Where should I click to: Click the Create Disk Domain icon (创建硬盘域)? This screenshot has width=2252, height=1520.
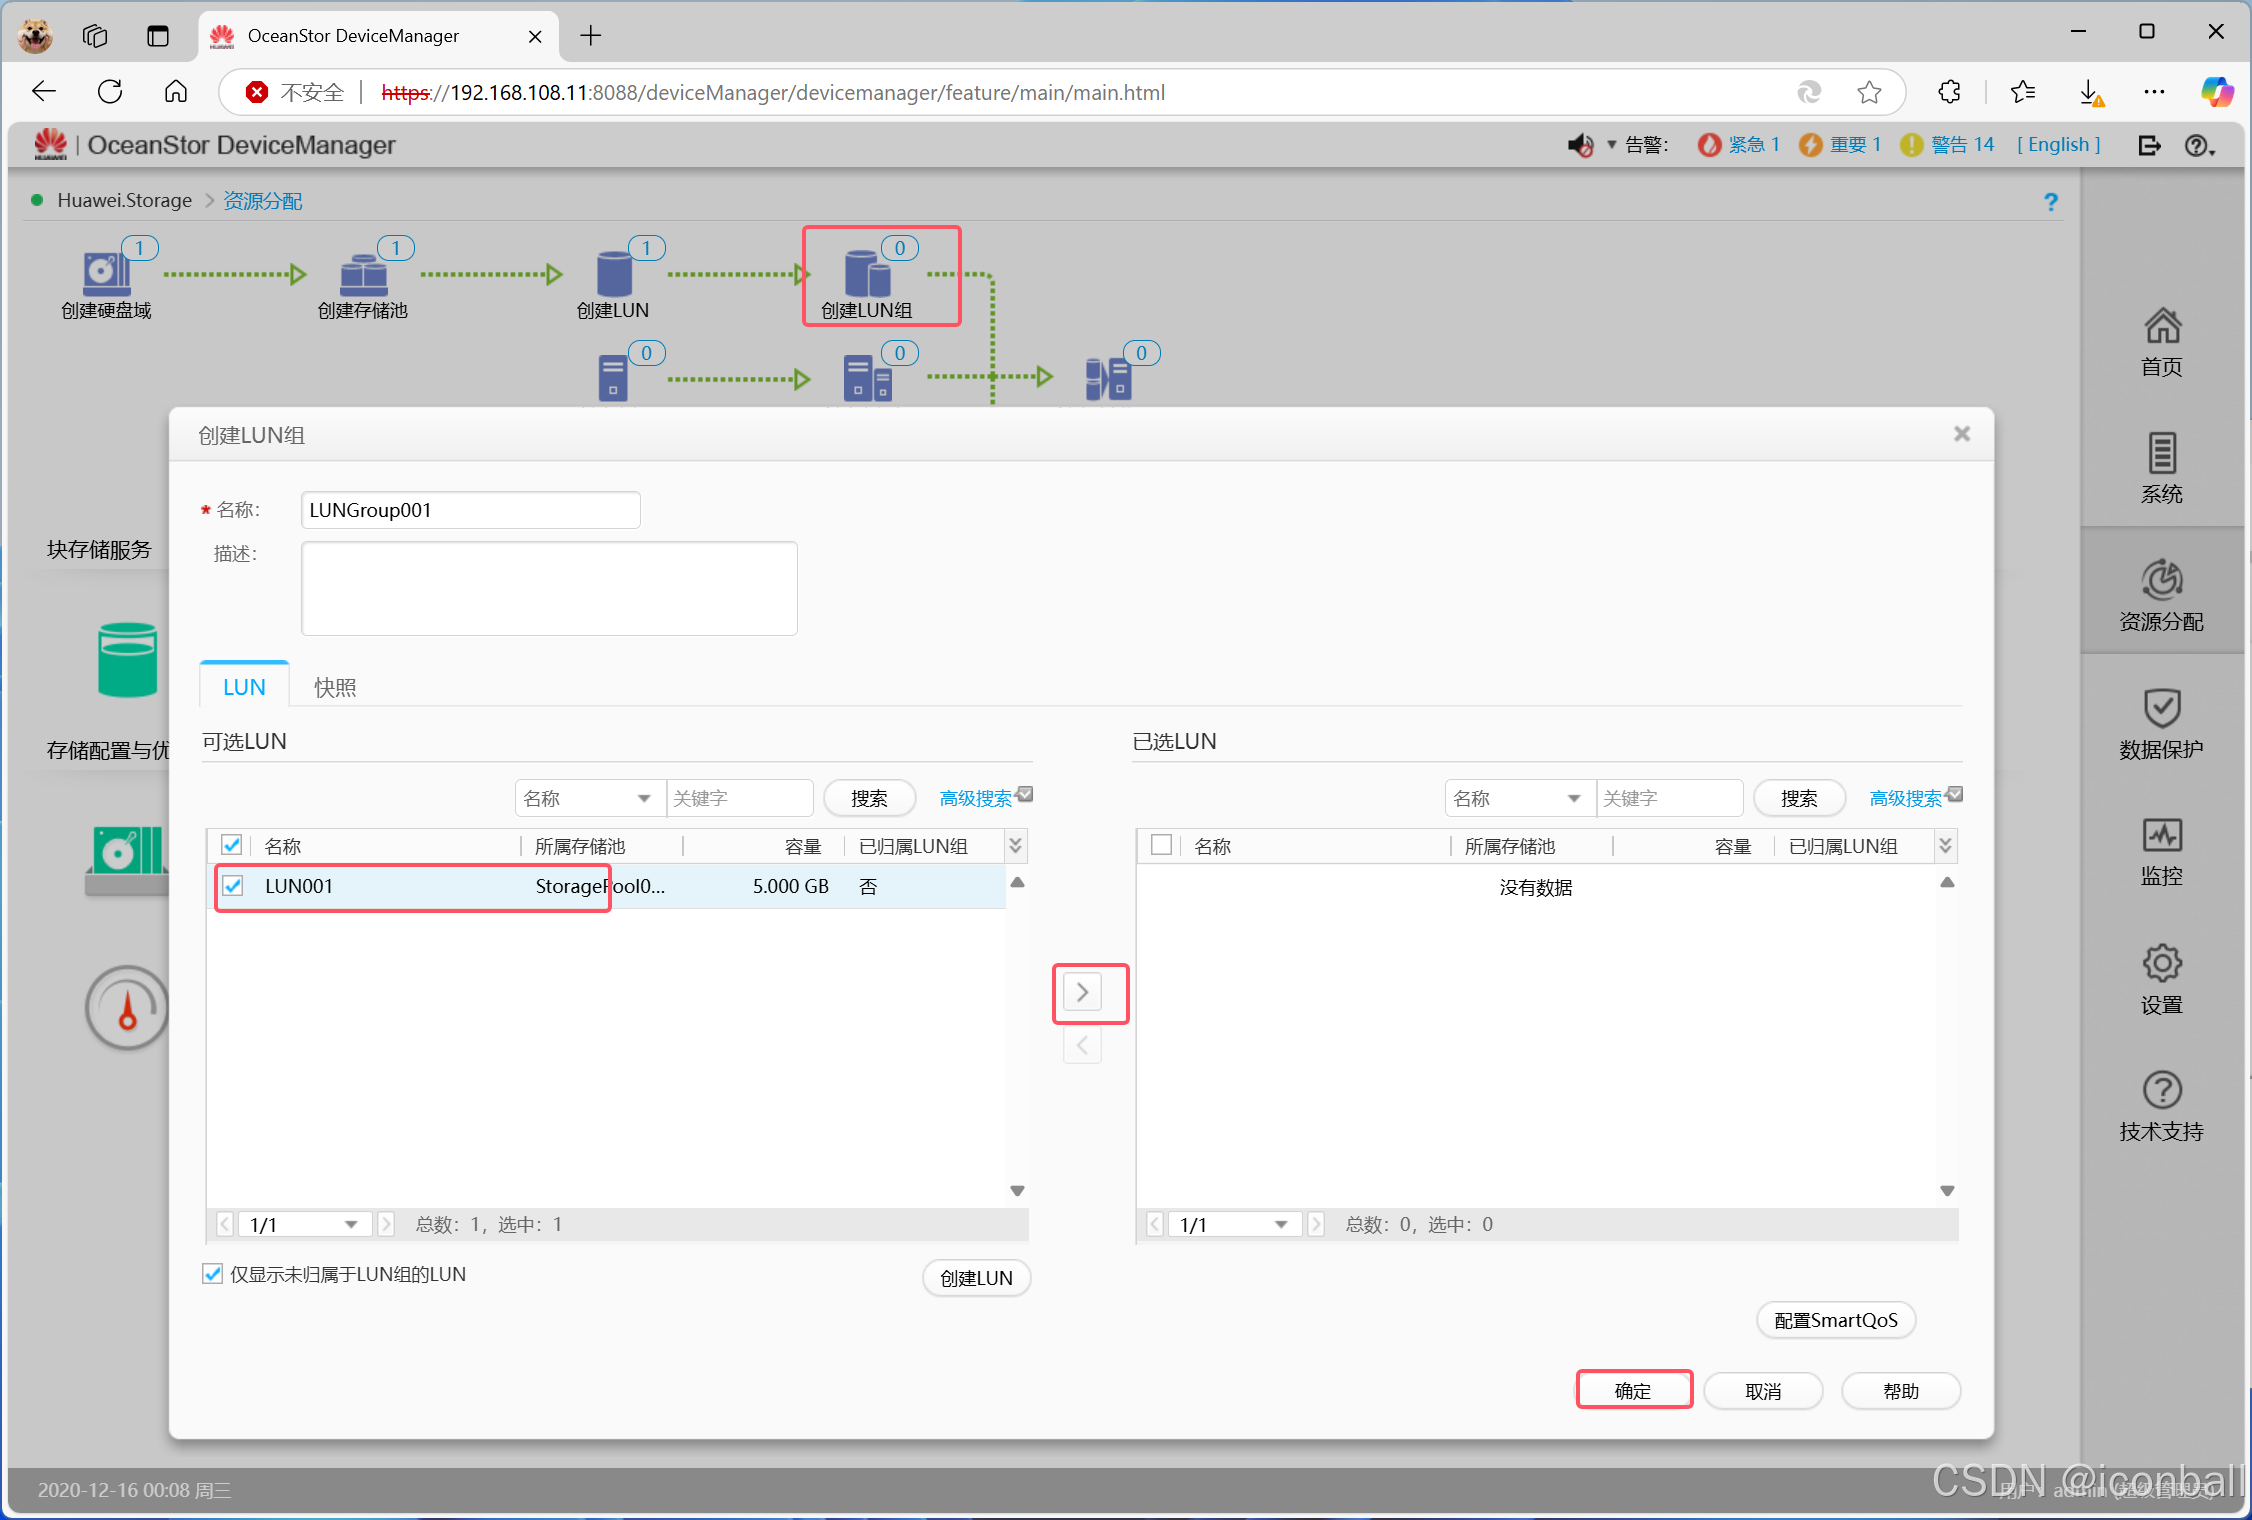click(x=106, y=273)
